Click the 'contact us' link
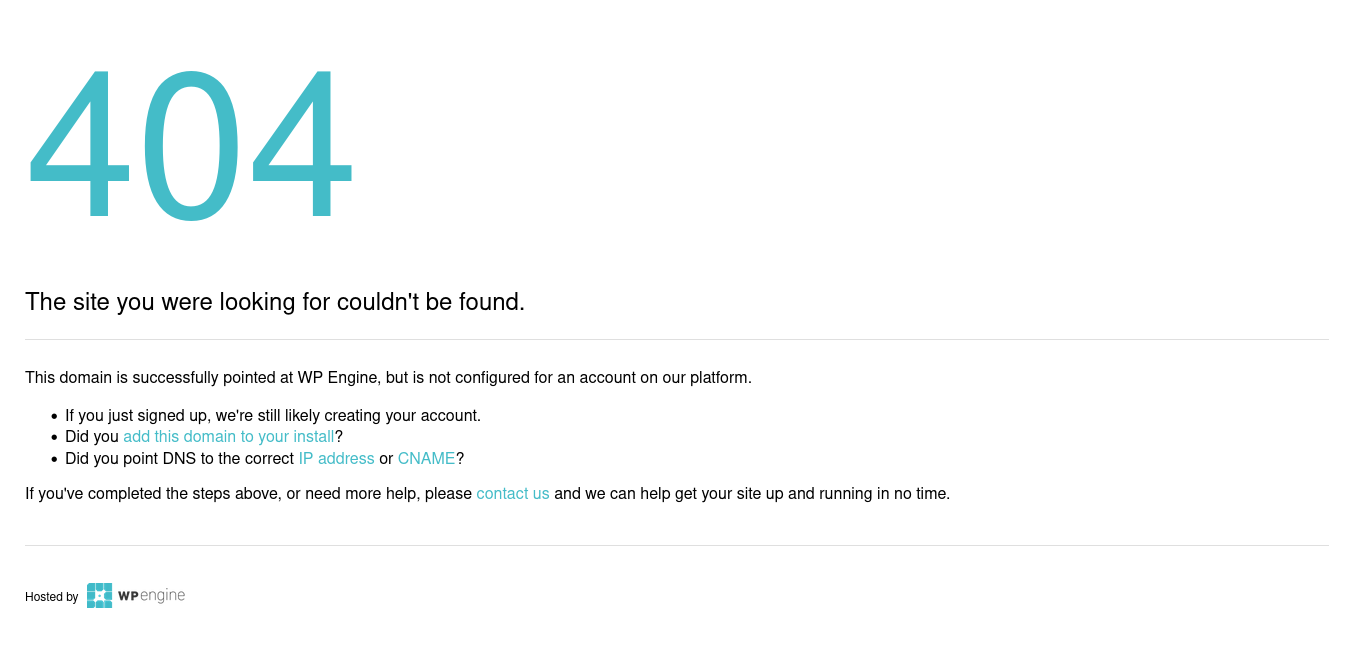The height and width of the screenshot is (651, 1366). (513, 494)
